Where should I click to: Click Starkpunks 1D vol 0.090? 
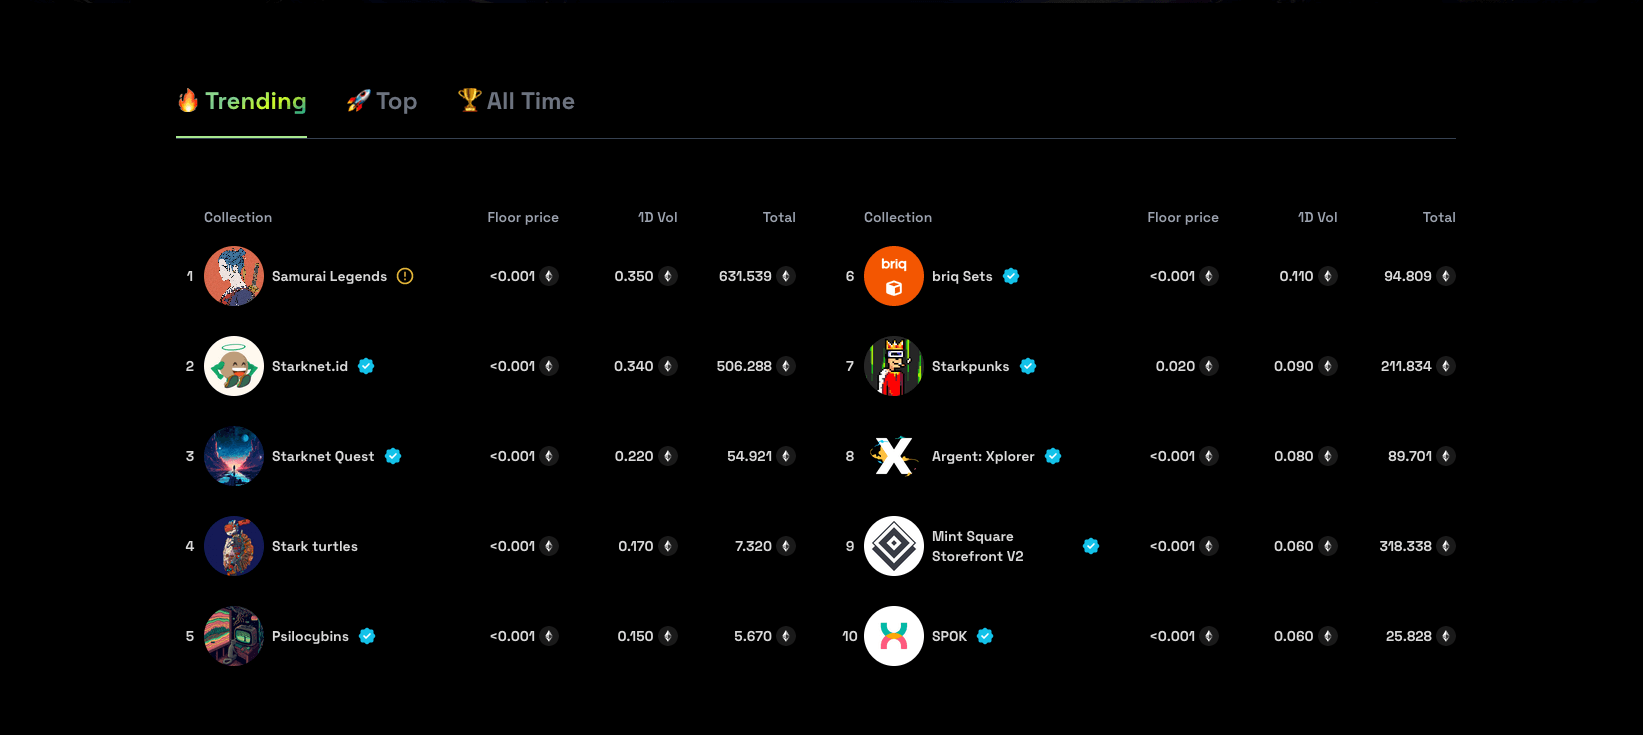tap(1294, 366)
